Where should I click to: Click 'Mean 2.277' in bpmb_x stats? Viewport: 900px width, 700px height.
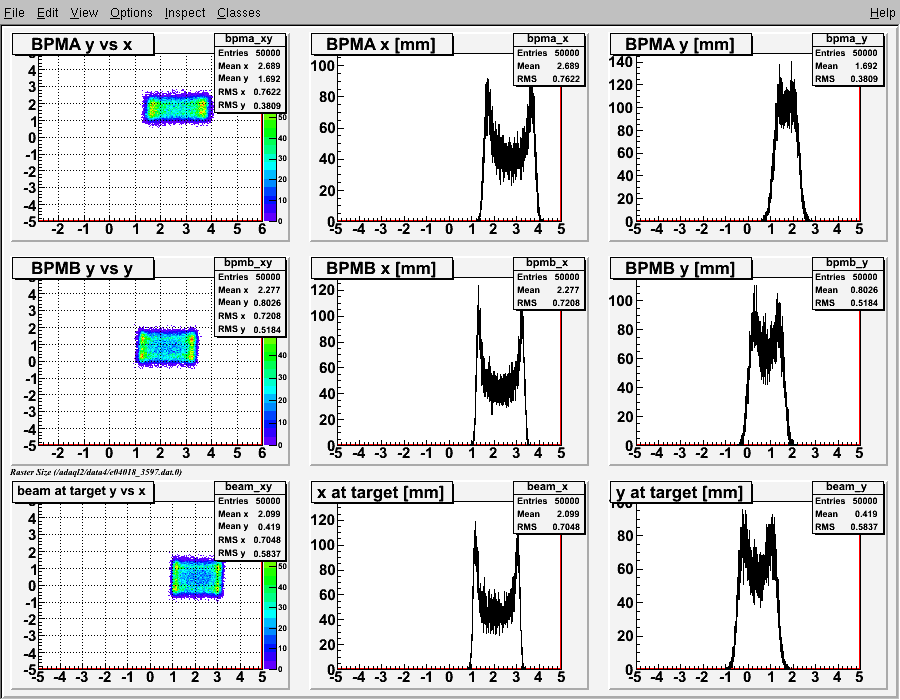[x=548, y=290]
